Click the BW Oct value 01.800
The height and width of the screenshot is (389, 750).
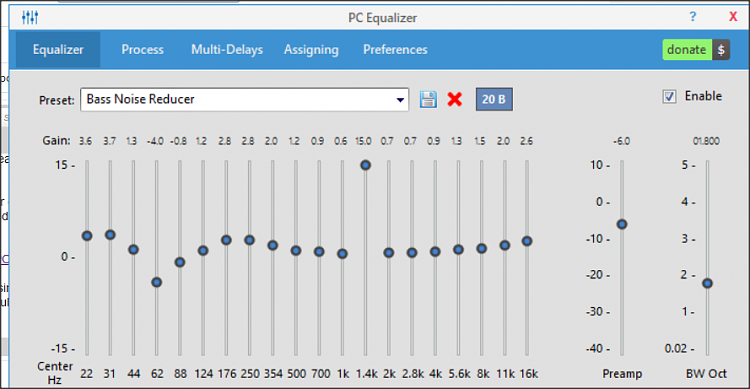click(706, 141)
